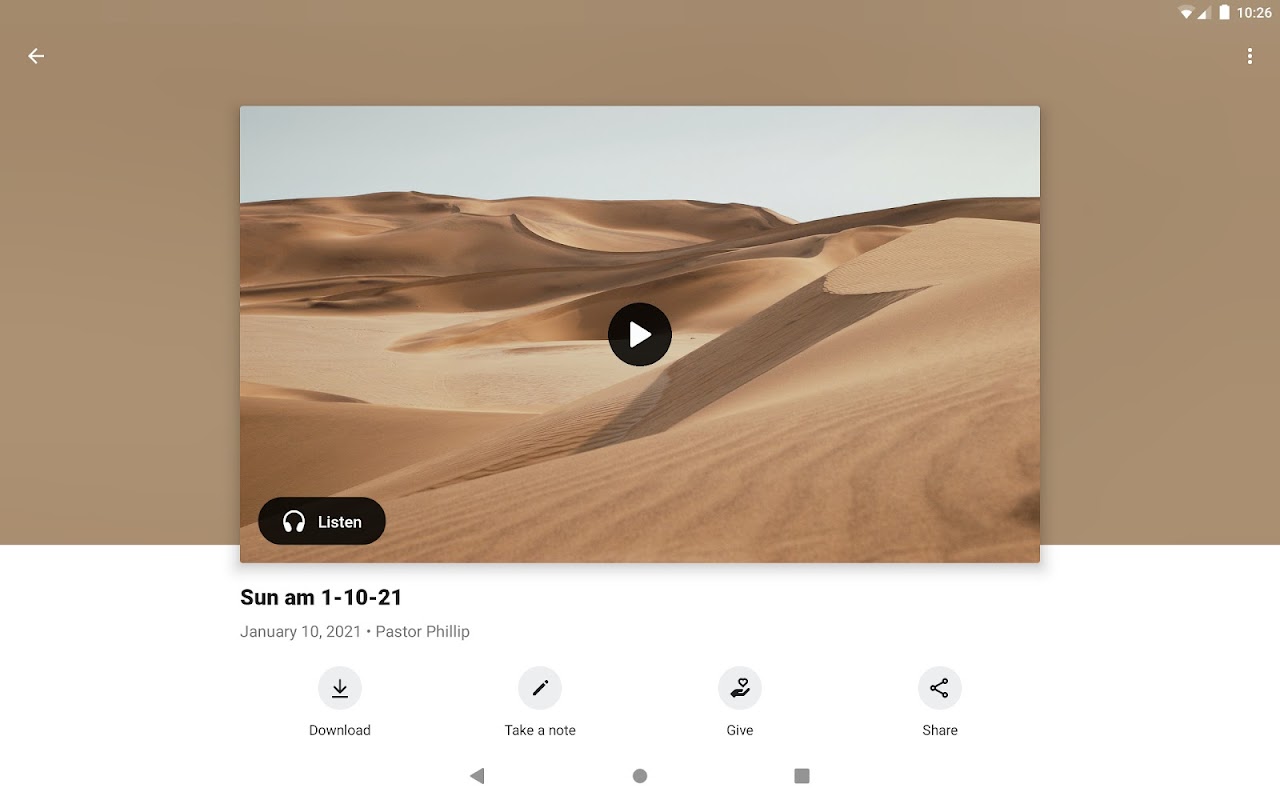Image resolution: width=1280 pixels, height=800 pixels.
Task: Open the three-dot overflow menu
Action: (1249, 56)
